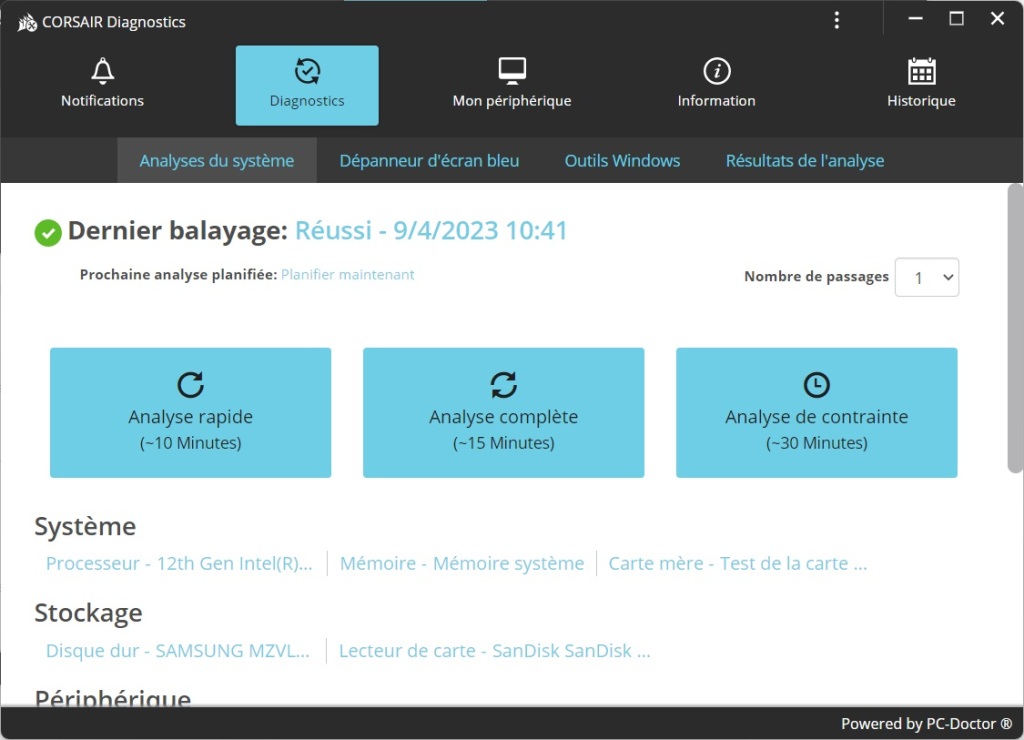Viewport: 1024px width, 740px height.
Task: Click Planifier maintenant link
Action: (x=347, y=274)
